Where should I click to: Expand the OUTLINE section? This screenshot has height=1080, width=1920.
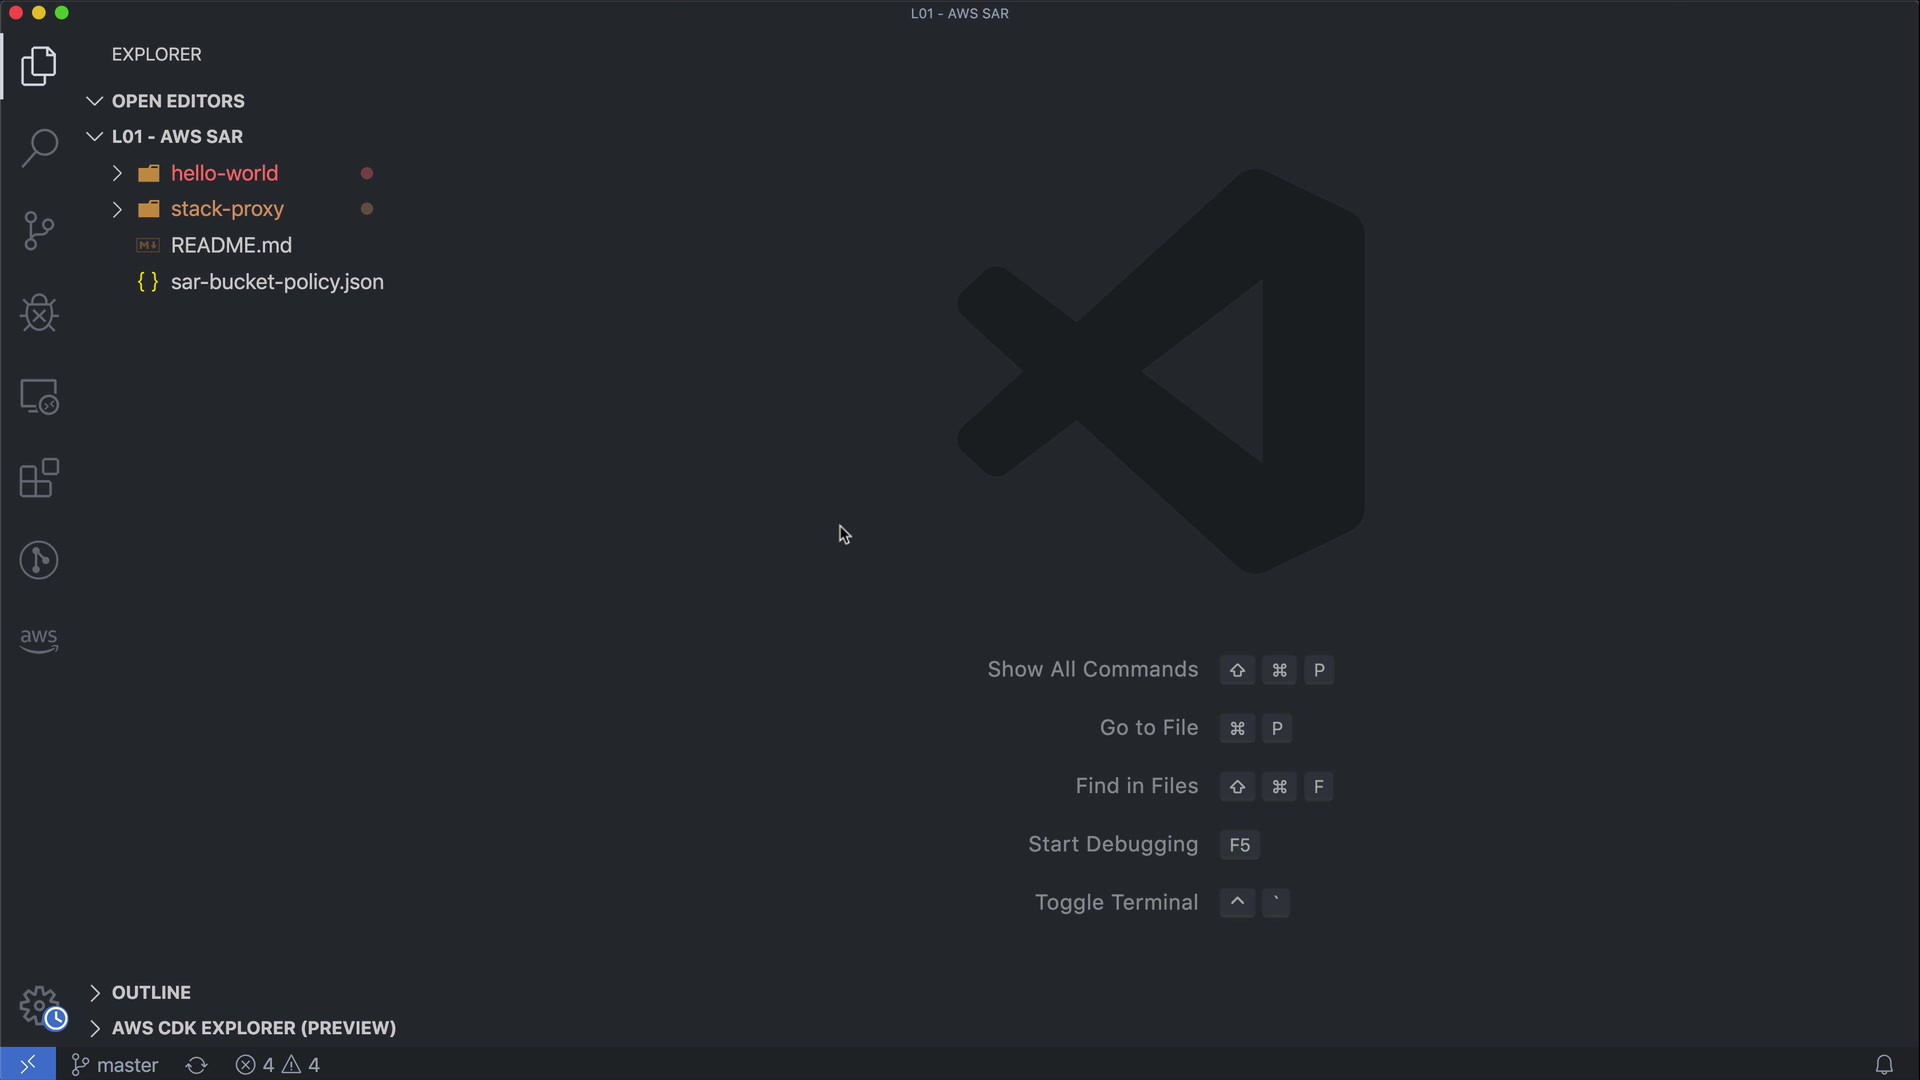pos(150,992)
